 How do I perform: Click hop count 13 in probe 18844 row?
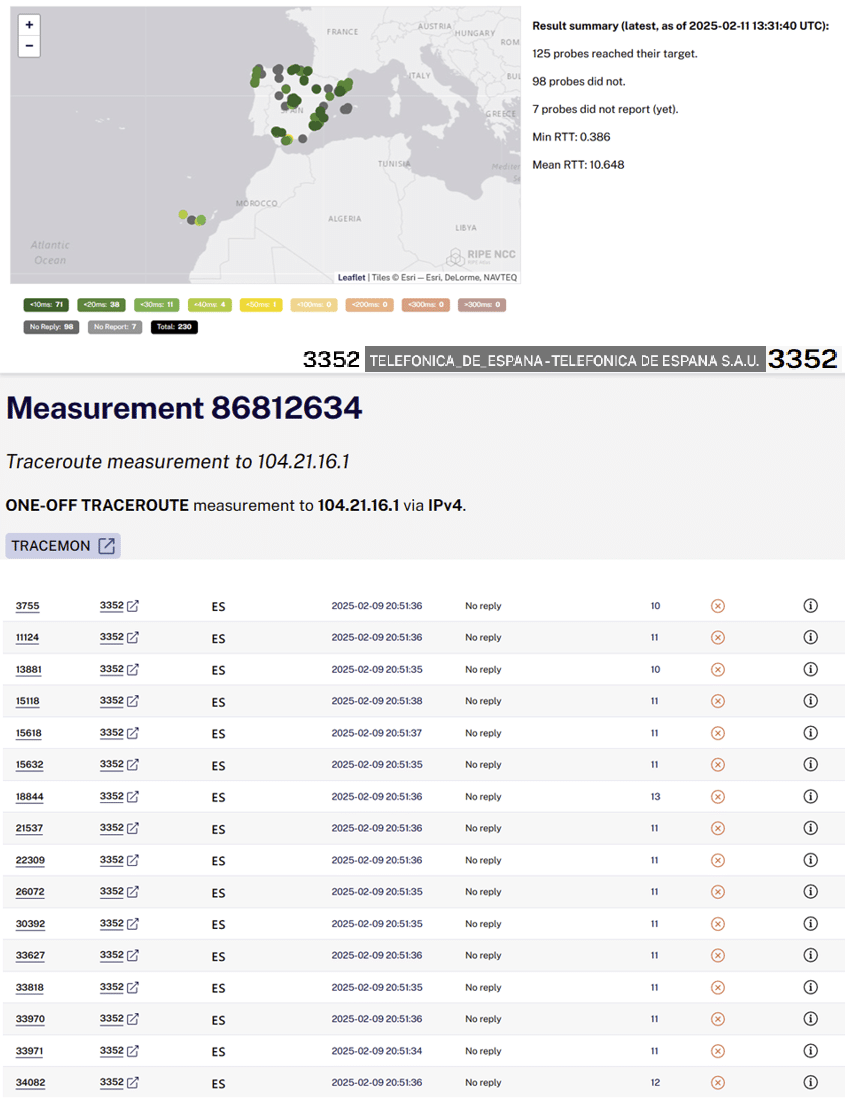coord(655,796)
